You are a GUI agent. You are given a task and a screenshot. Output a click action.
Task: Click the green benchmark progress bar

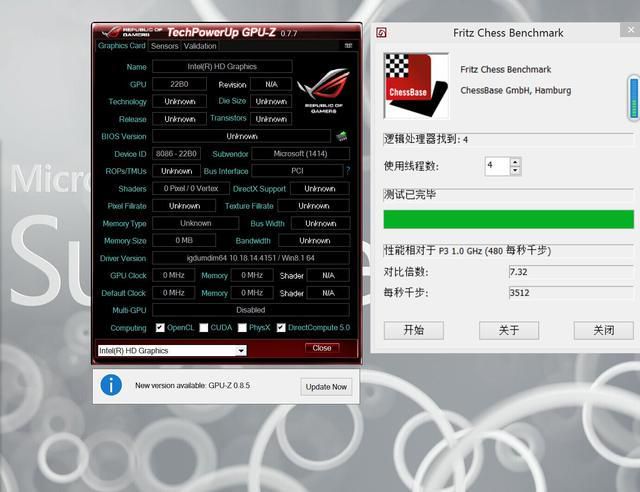[x=509, y=219]
